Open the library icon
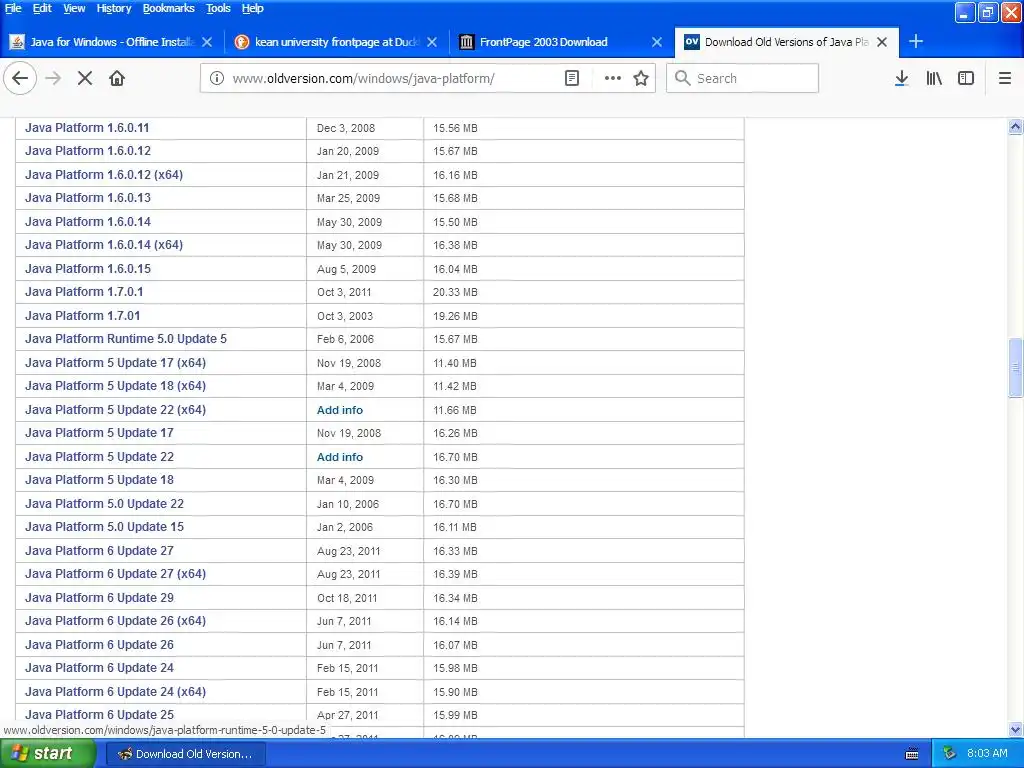The width and height of the screenshot is (1024, 768). coord(934,78)
